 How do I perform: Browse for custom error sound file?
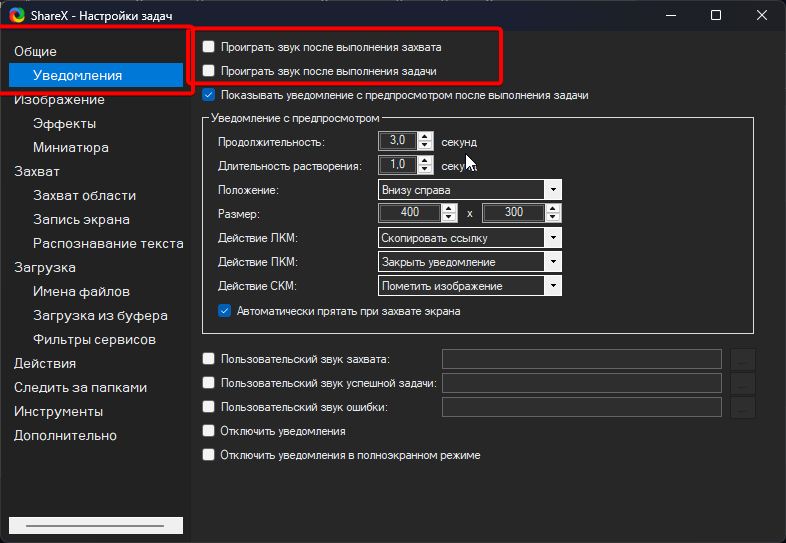point(743,407)
